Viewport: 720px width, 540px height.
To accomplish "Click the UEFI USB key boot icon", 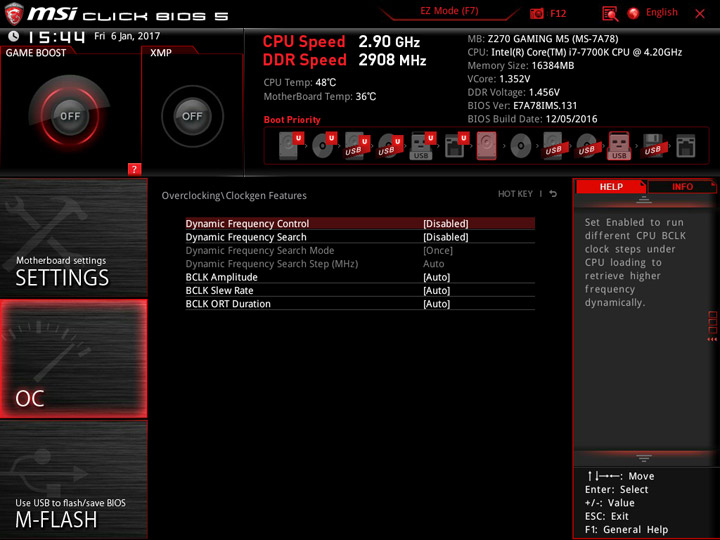I will click(x=422, y=146).
